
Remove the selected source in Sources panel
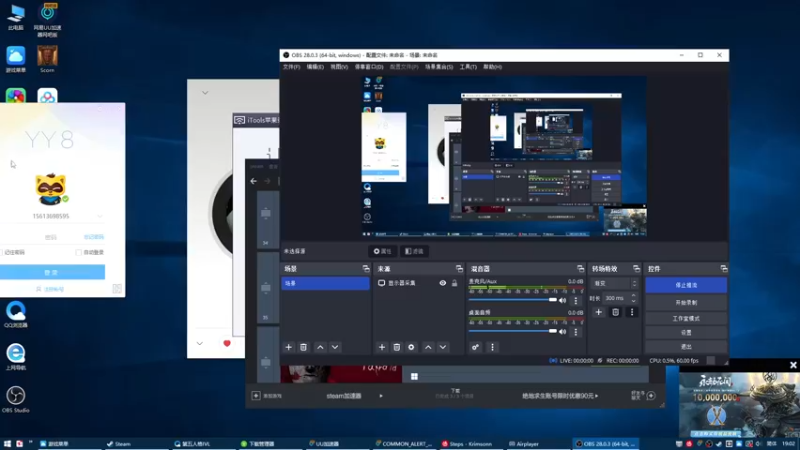click(396, 347)
